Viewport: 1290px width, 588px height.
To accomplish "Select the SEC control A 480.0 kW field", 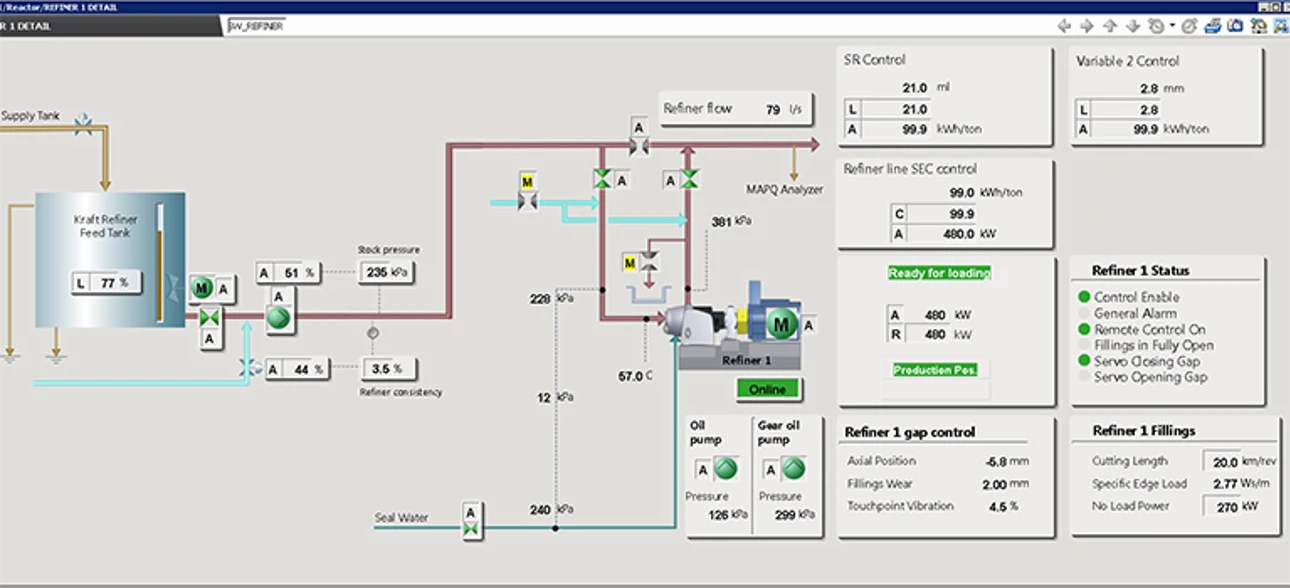I will coord(934,234).
